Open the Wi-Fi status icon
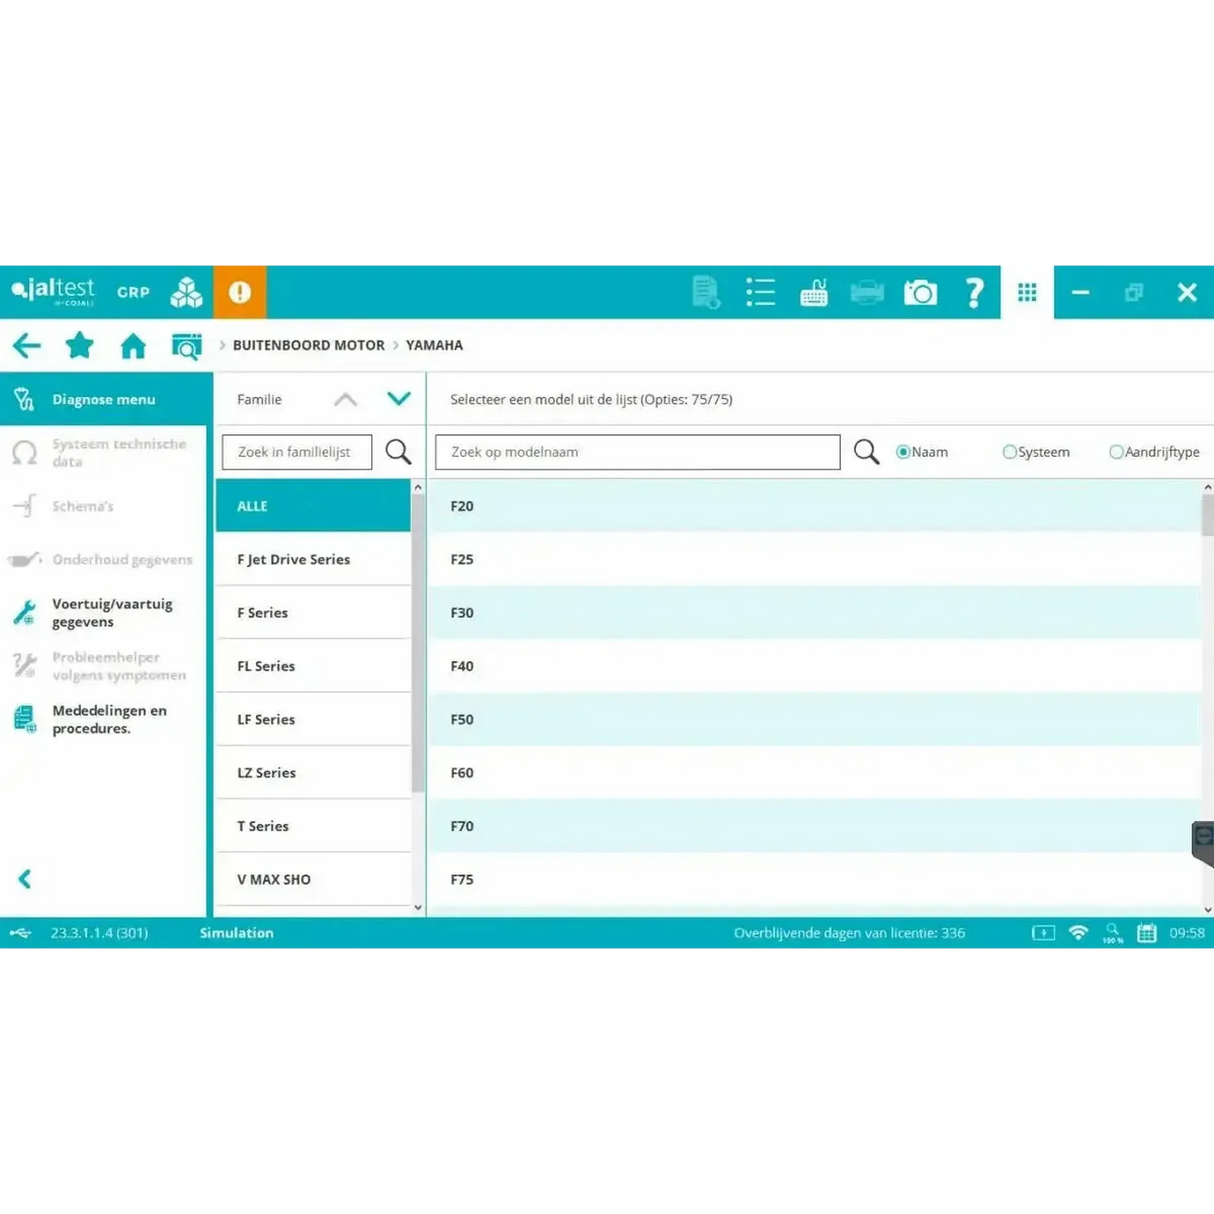1214x1214 pixels. point(1078,933)
